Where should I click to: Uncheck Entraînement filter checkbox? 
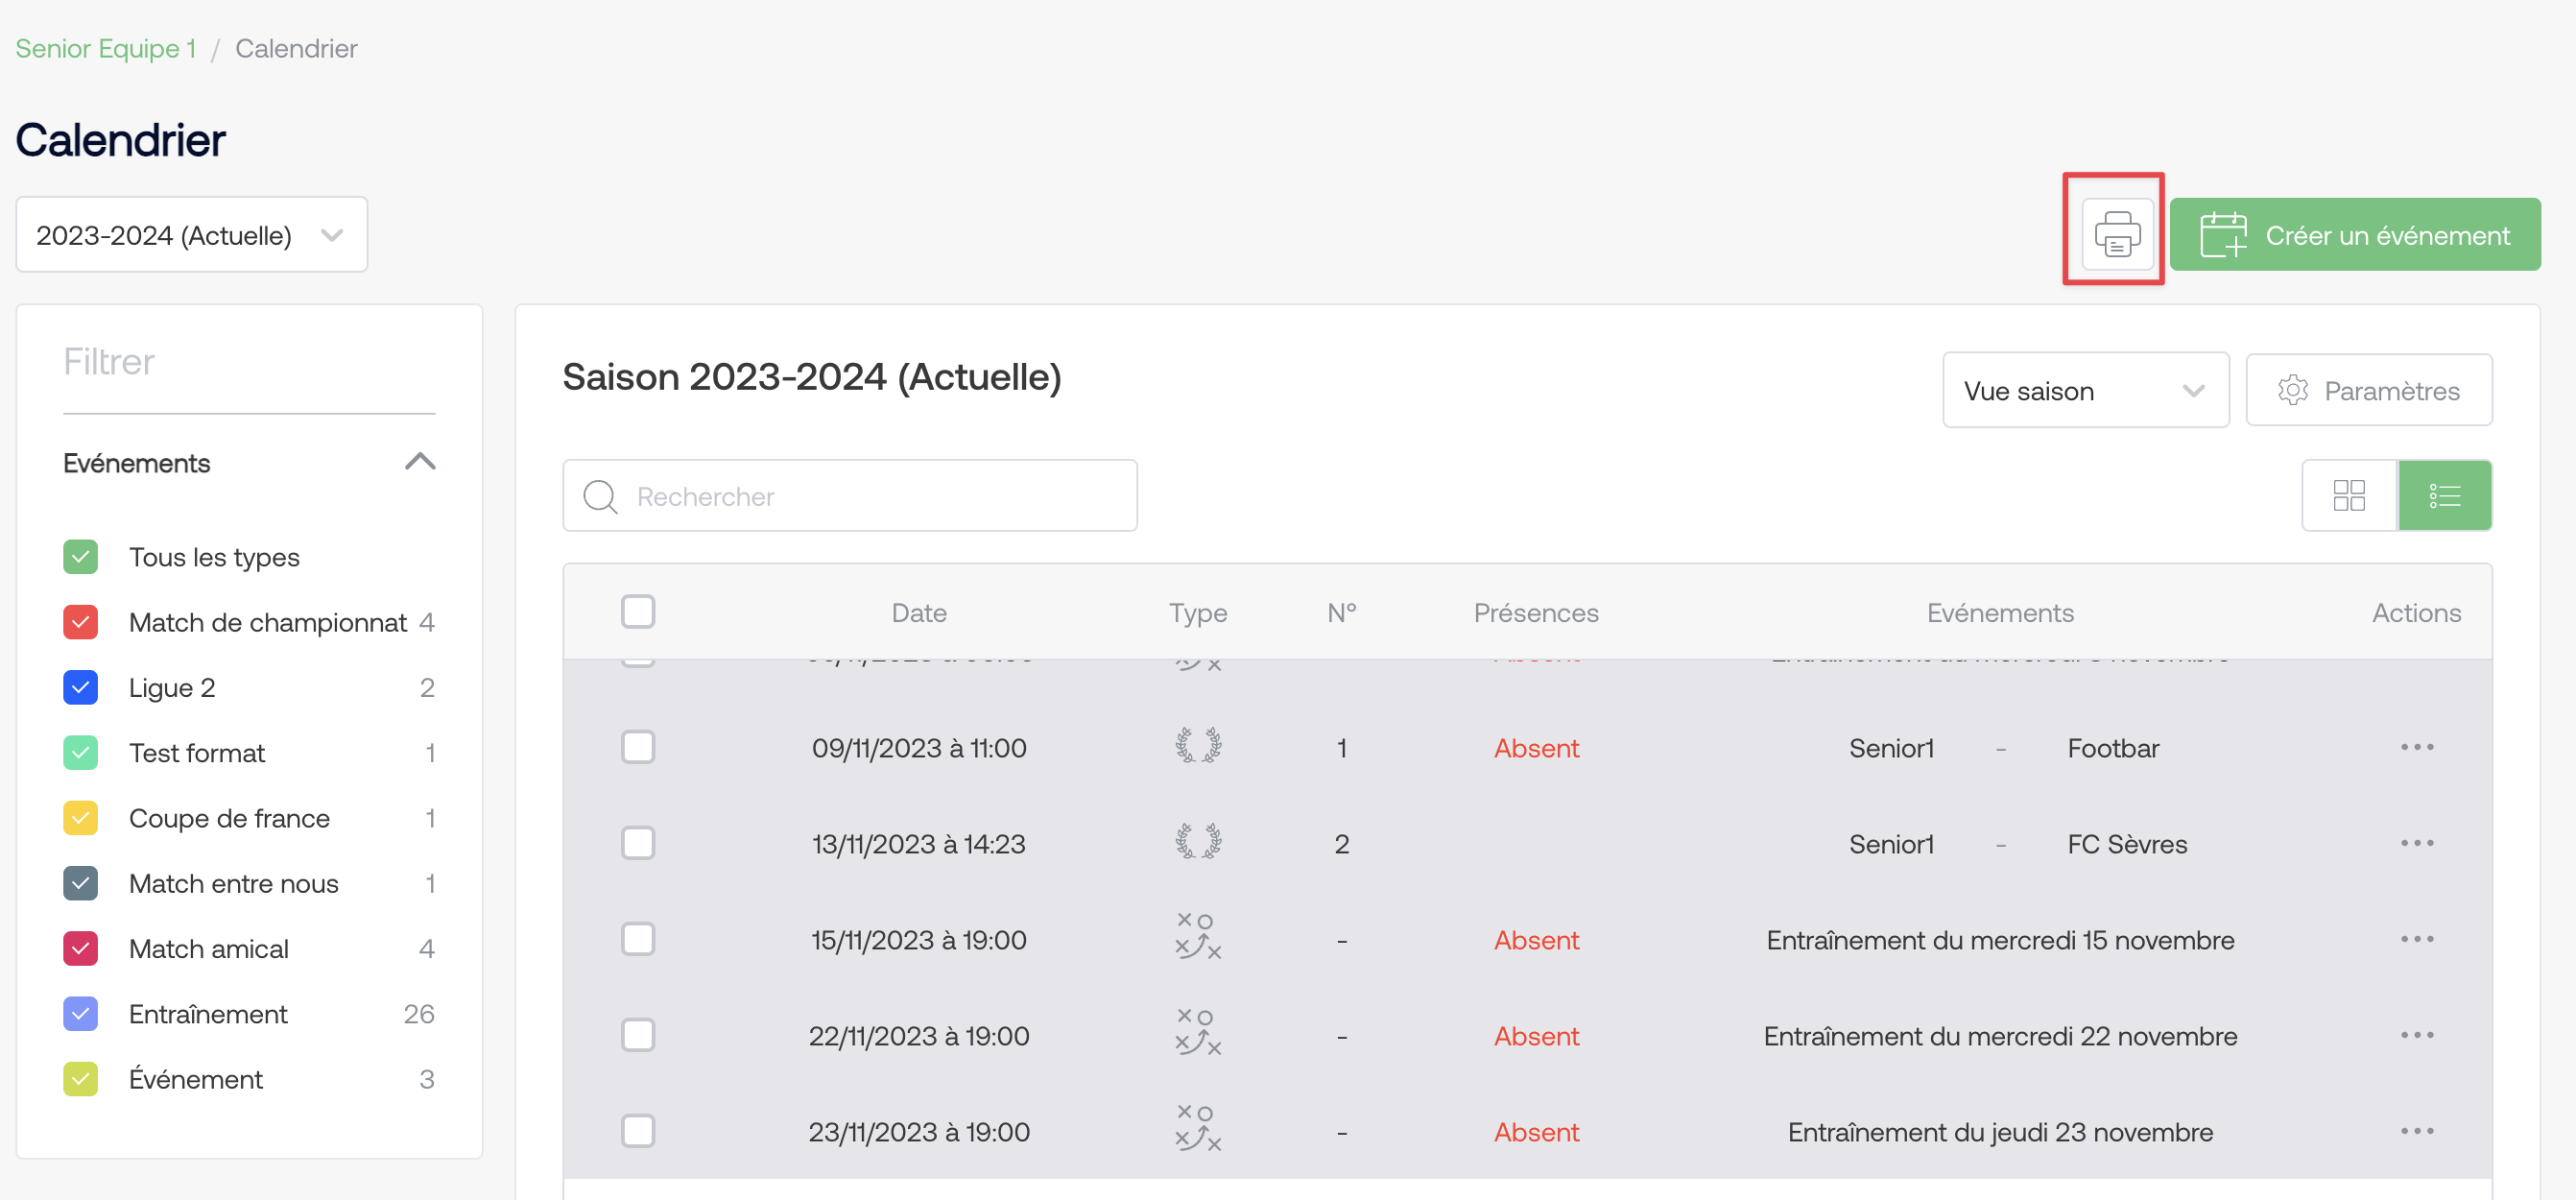point(80,1014)
